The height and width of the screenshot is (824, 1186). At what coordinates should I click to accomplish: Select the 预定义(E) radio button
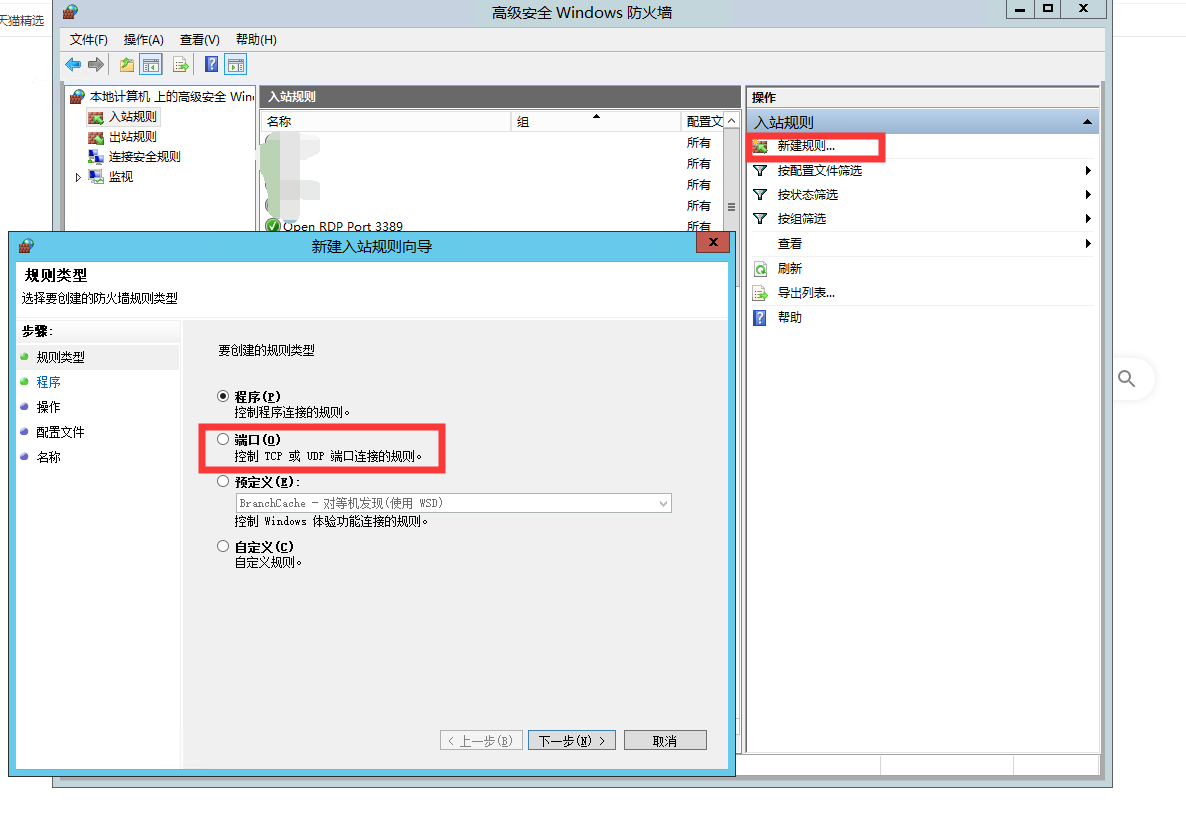tap(222, 481)
